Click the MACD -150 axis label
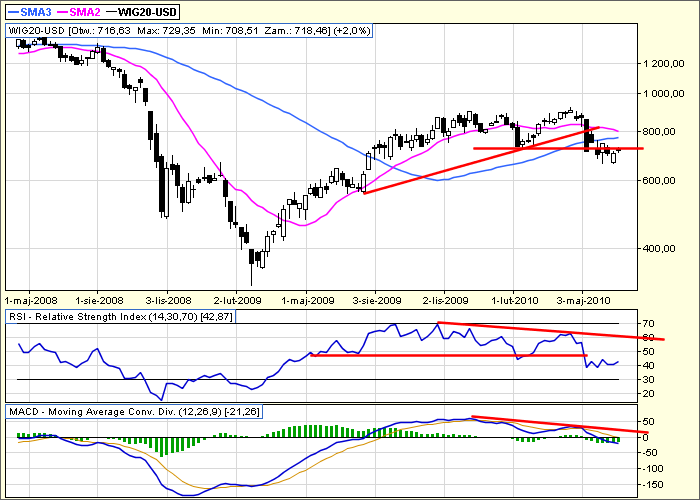Screen dimensions: 700x500 tap(651, 485)
